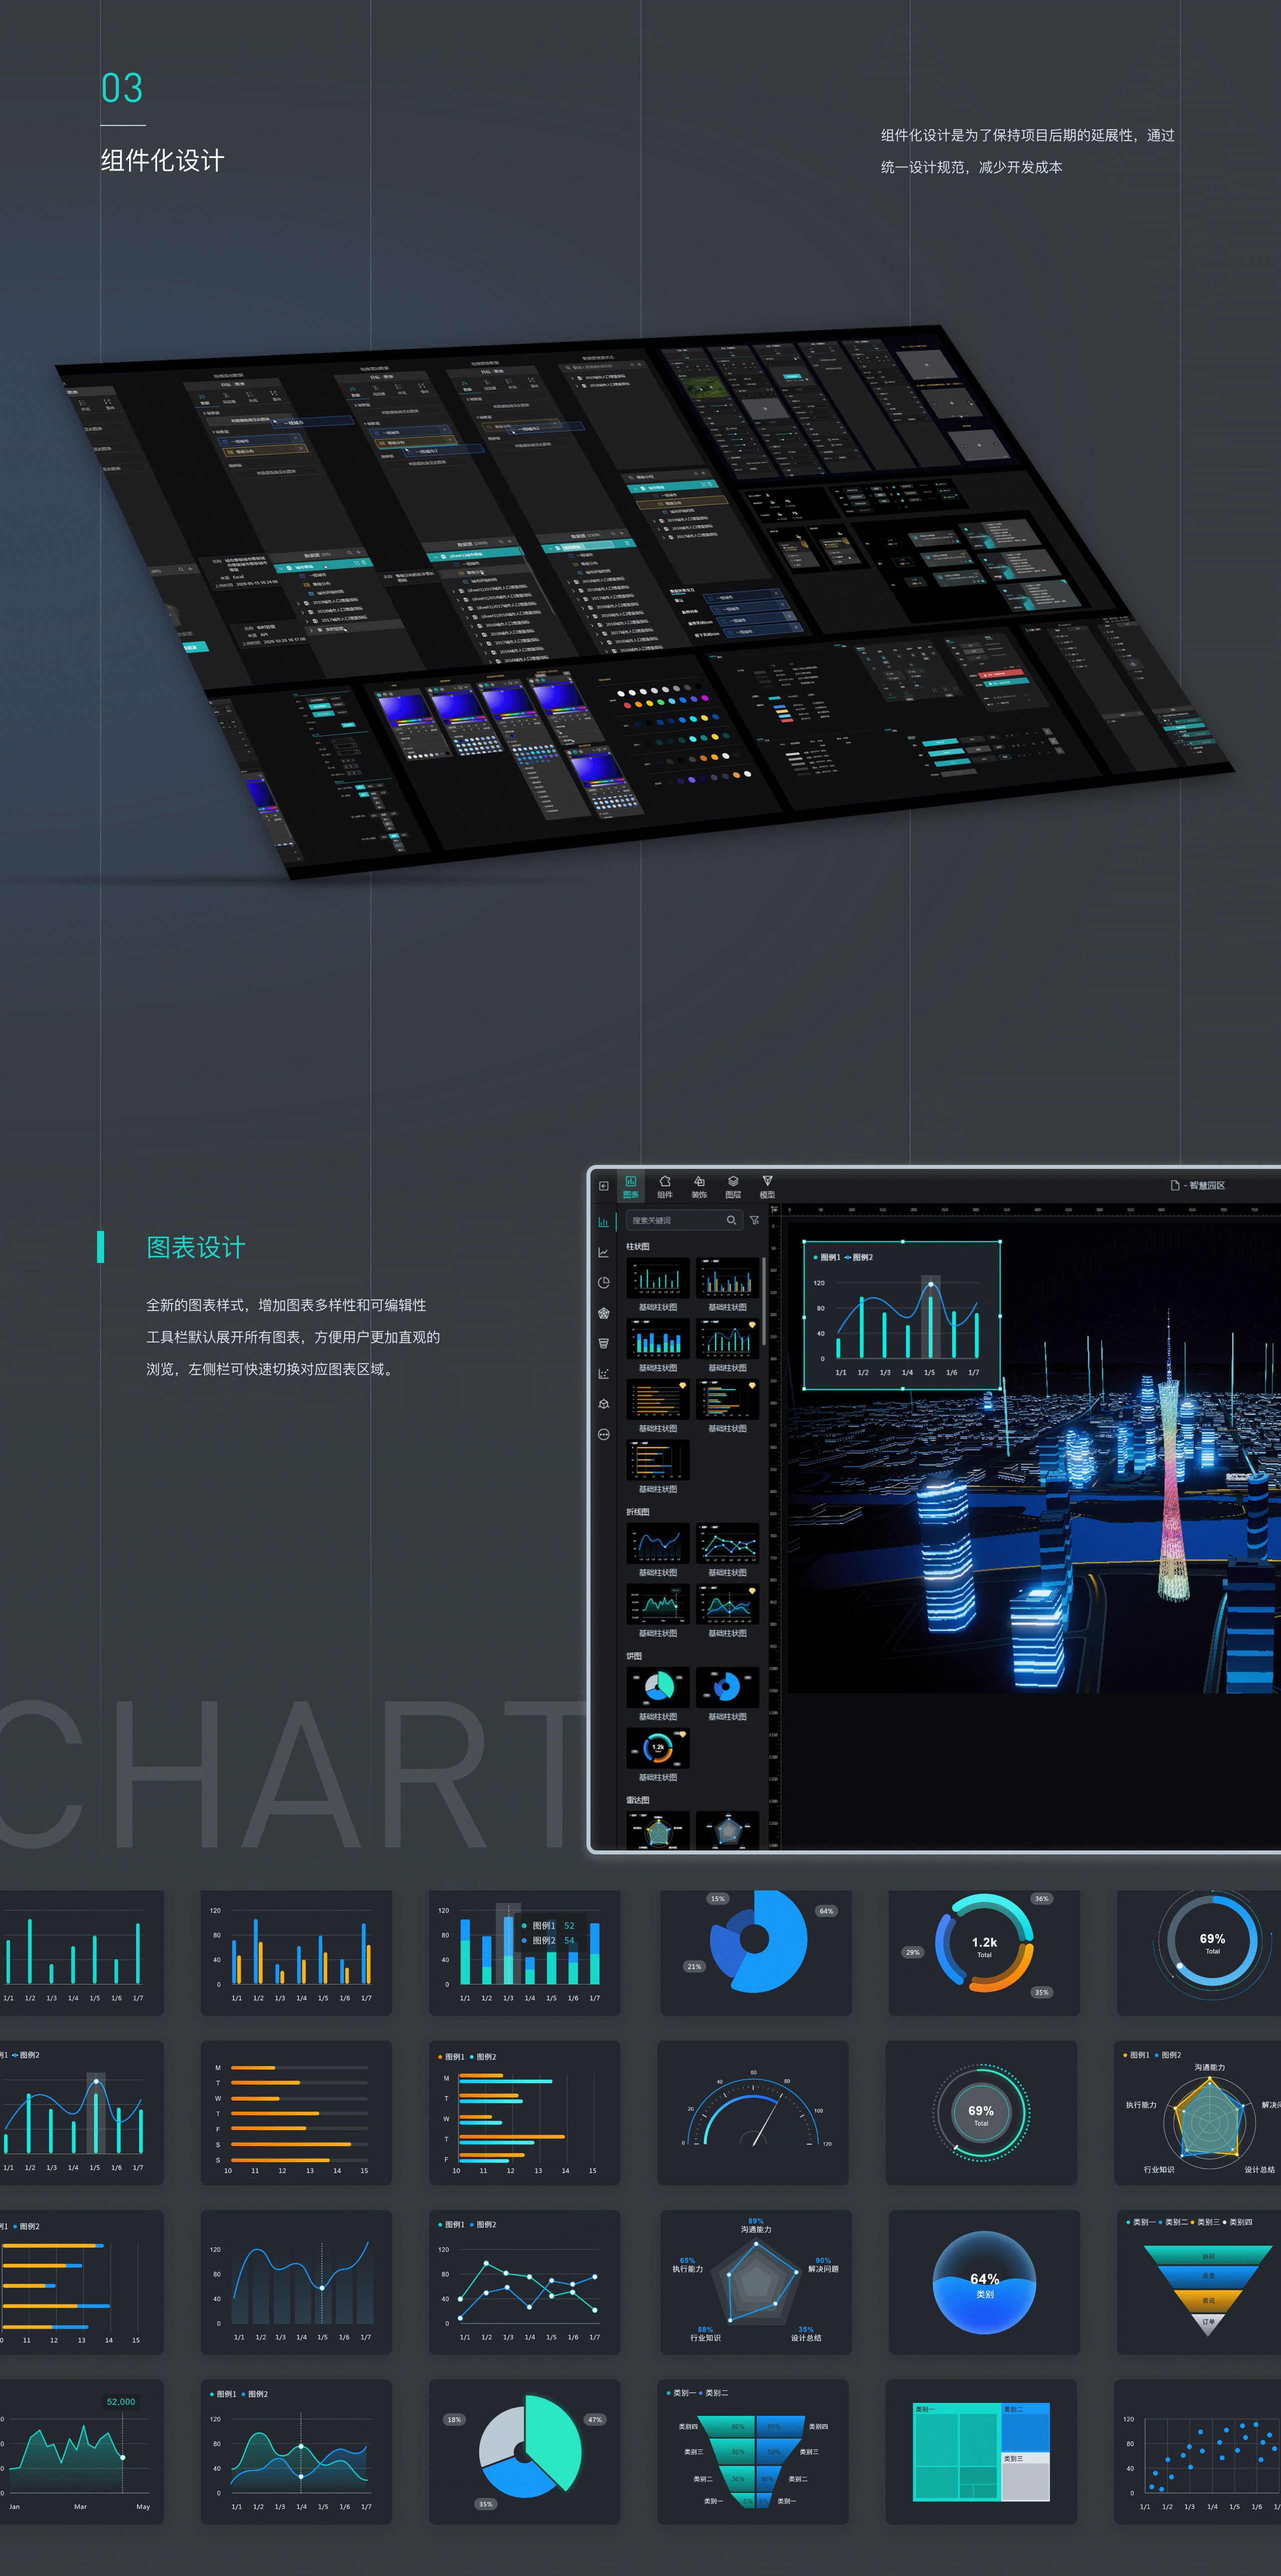The height and width of the screenshot is (2576, 1281).
Task: Select the pie chart sidebar icon
Action: coord(603,1283)
